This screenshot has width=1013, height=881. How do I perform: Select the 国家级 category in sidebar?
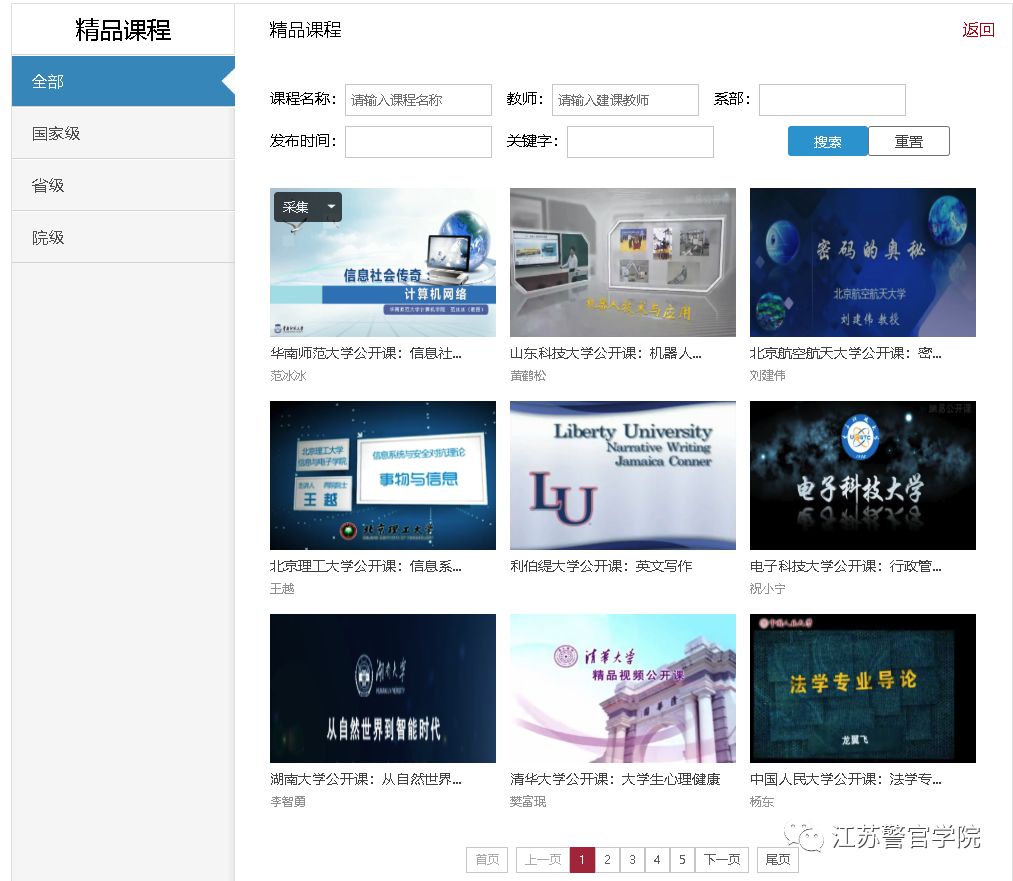click(123, 133)
